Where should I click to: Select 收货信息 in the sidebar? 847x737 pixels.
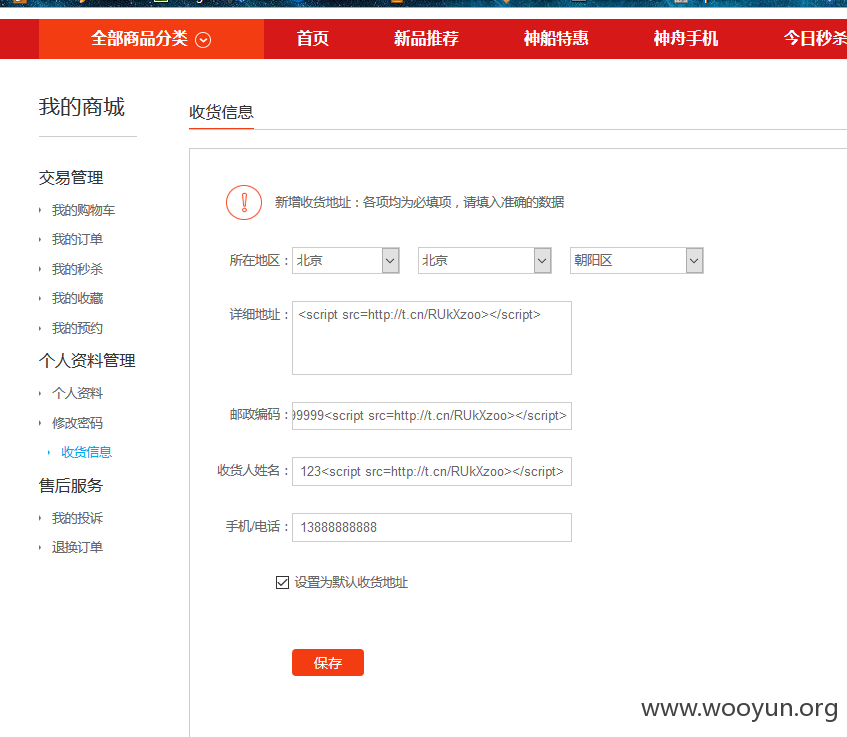click(x=86, y=452)
